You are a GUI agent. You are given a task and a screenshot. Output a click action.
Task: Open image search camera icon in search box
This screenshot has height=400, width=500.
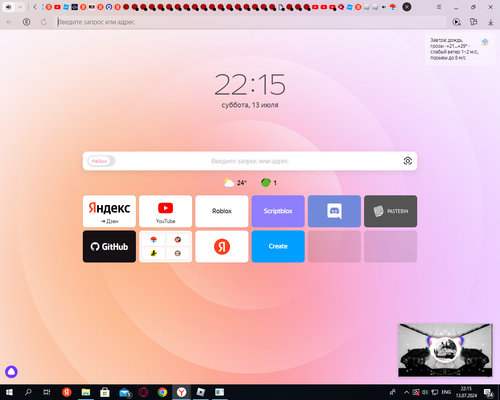408,161
